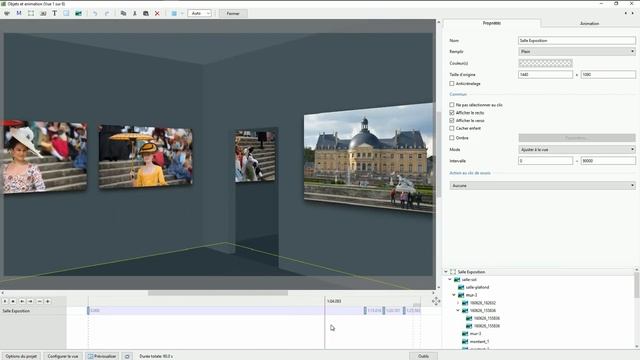Screen dimensions: 640x360
Task: Collapse the salle-sol tree node
Action: tap(450, 280)
